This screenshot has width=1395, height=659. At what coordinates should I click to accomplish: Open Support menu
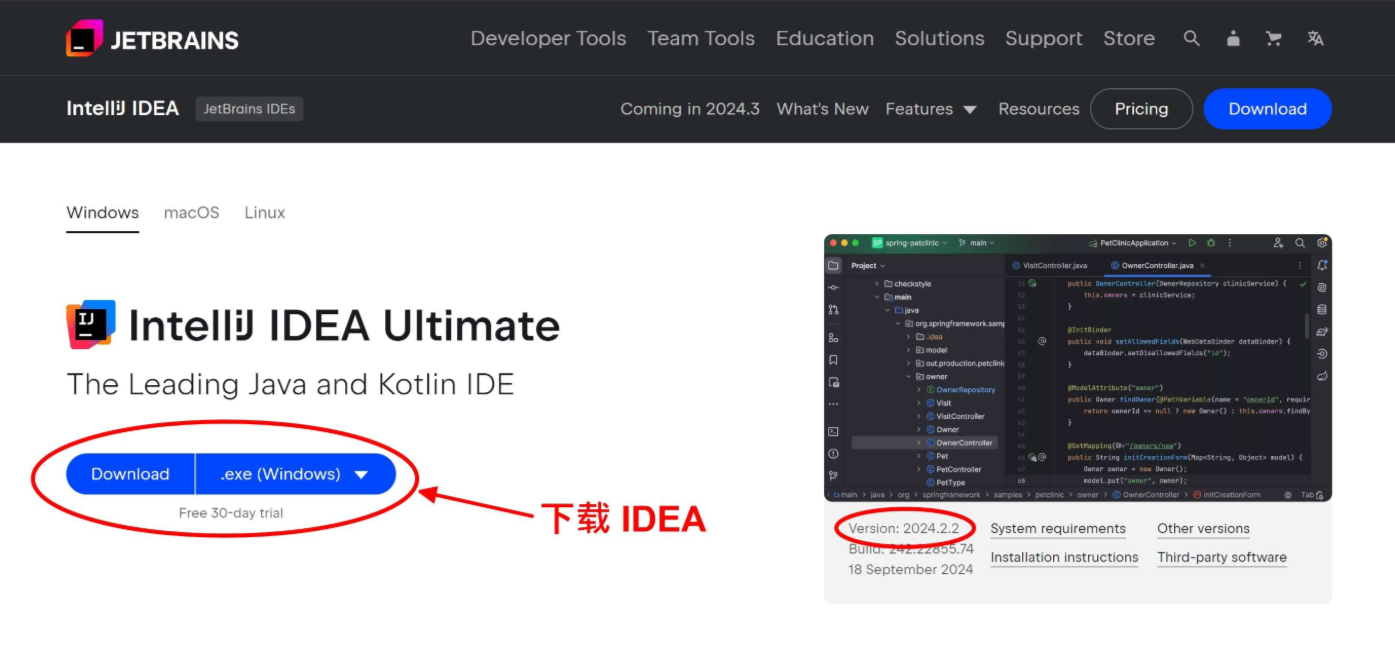click(x=1044, y=38)
